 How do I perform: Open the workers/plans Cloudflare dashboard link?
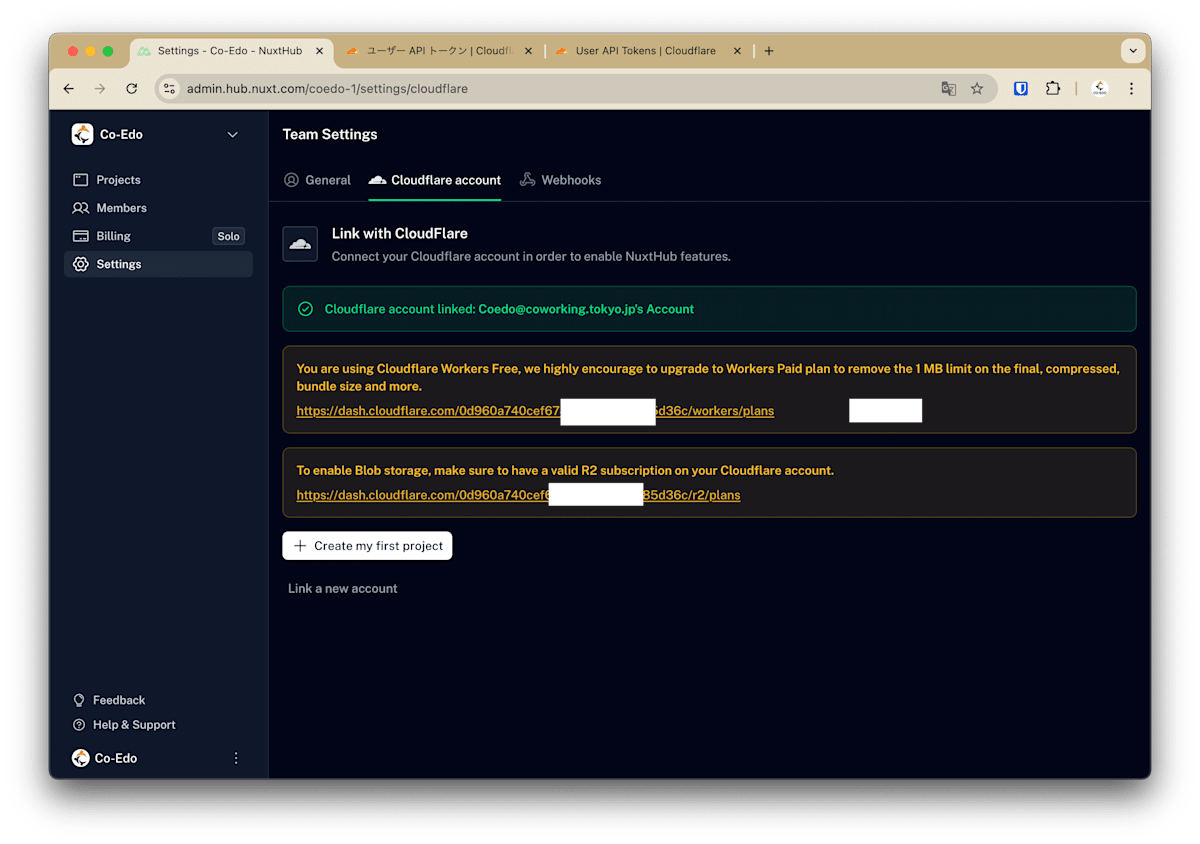(535, 411)
